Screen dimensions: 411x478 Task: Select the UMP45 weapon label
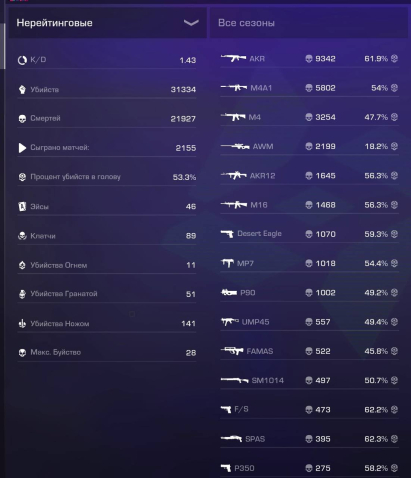(x=255, y=322)
